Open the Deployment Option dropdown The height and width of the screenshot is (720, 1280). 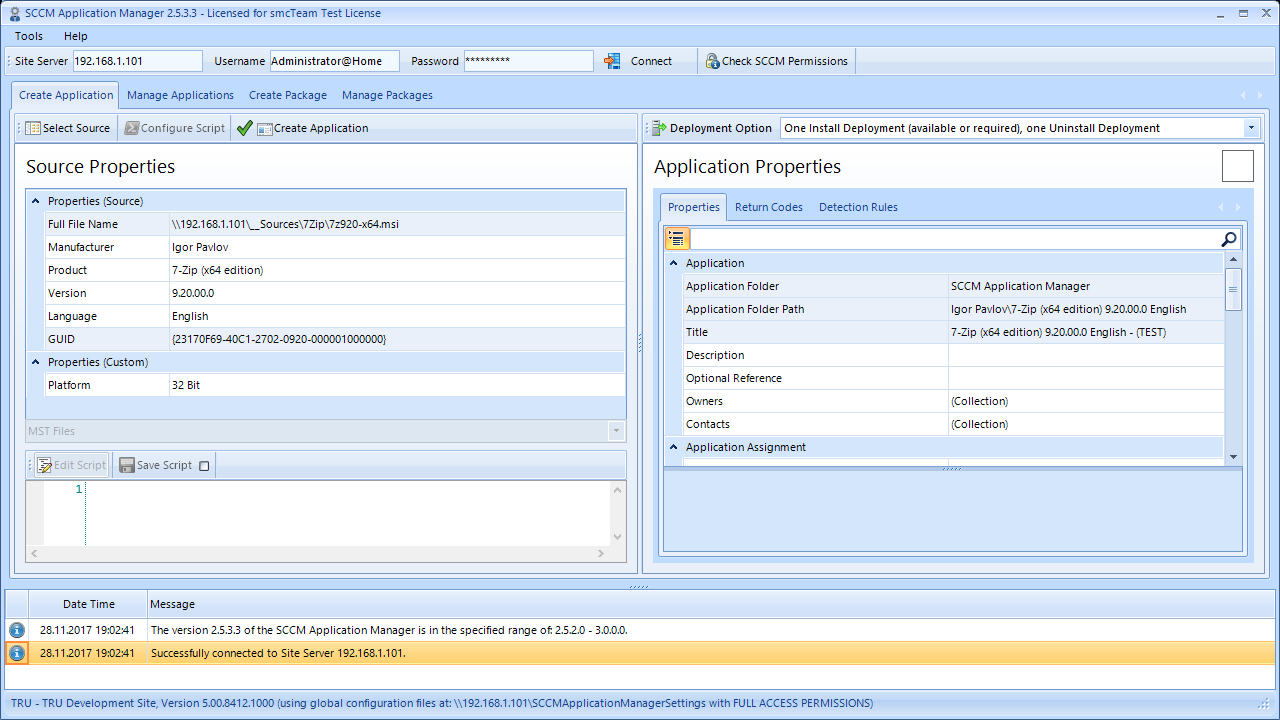[1251, 128]
